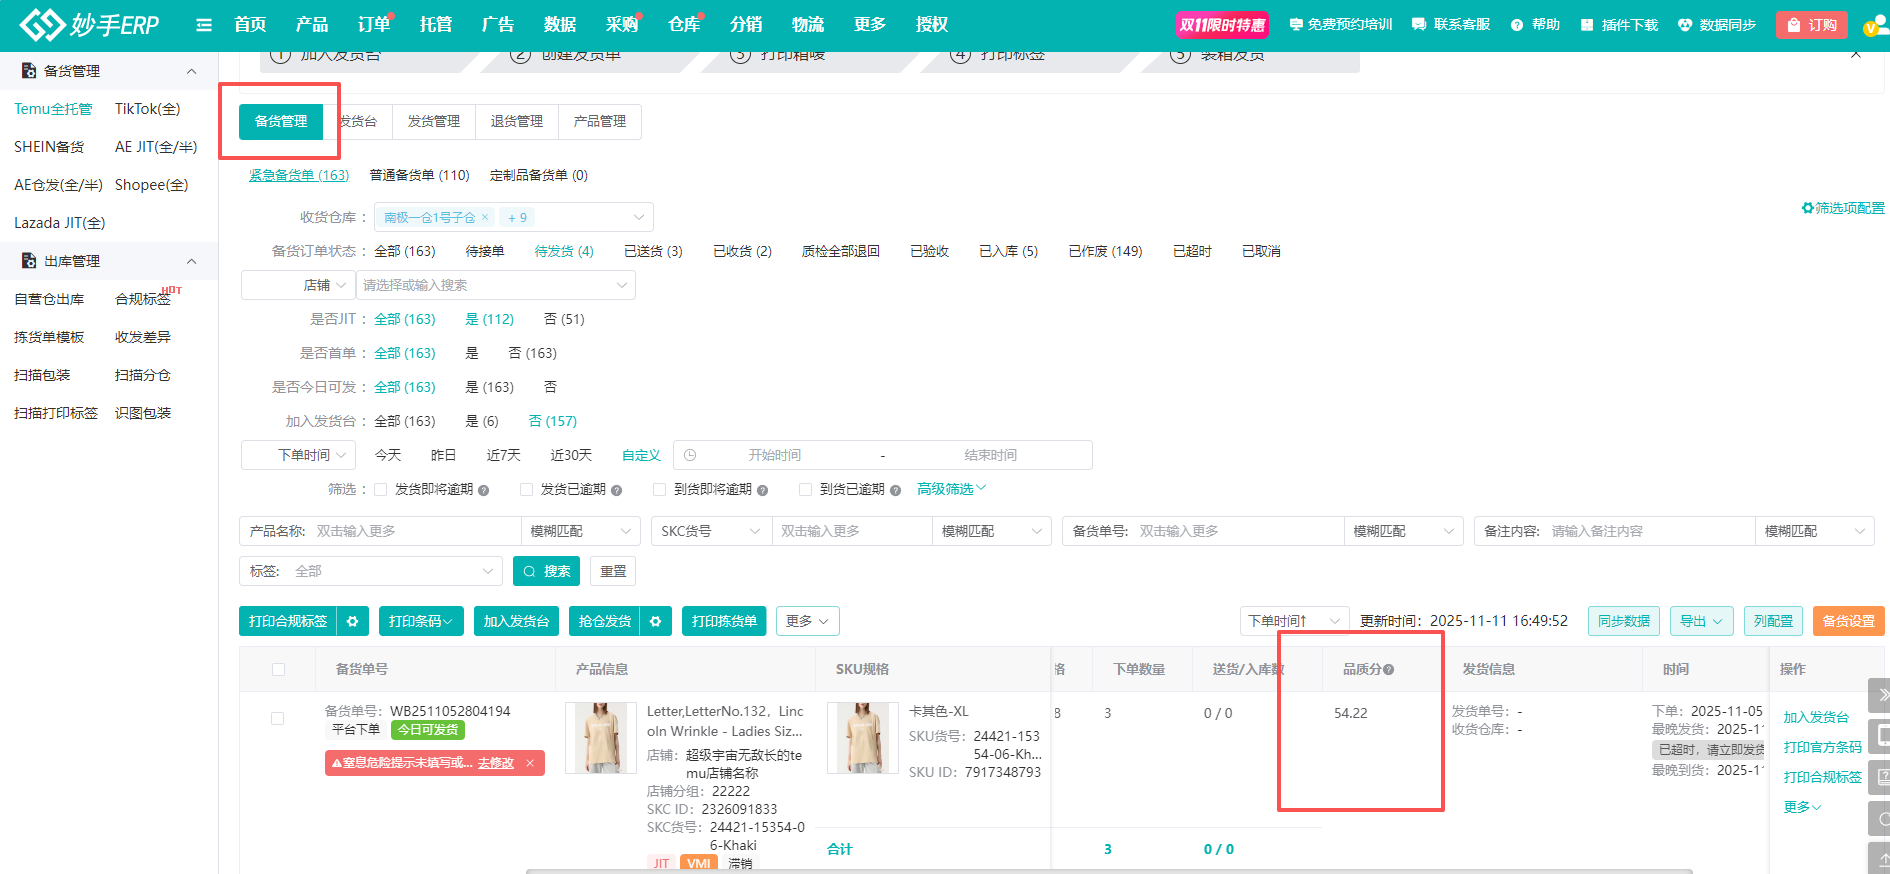1890x874 pixels.
Task: Dismiss the red warning tag with its X
Action: 530,763
